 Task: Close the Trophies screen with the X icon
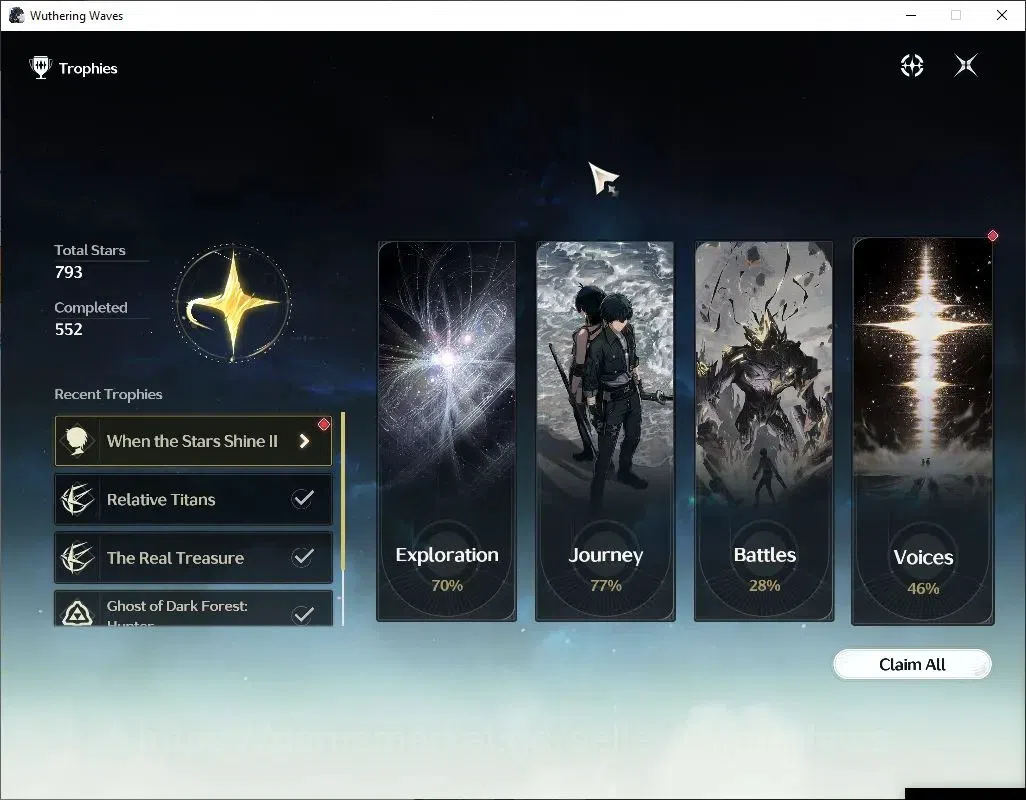pyautogui.click(x=966, y=65)
